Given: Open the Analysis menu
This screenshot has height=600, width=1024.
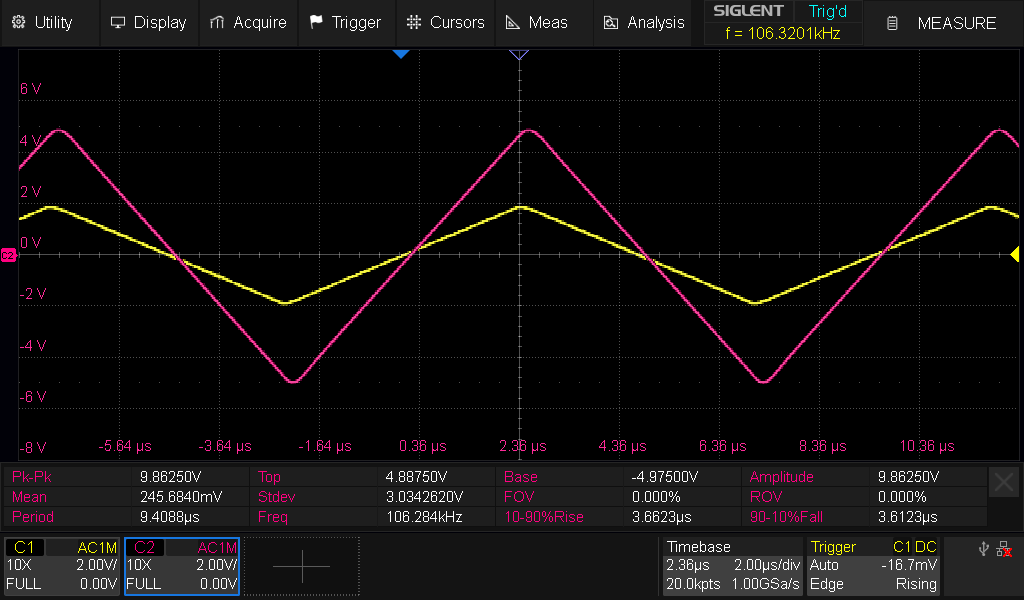Looking at the screenshot, I should click(x=643, y=22).
